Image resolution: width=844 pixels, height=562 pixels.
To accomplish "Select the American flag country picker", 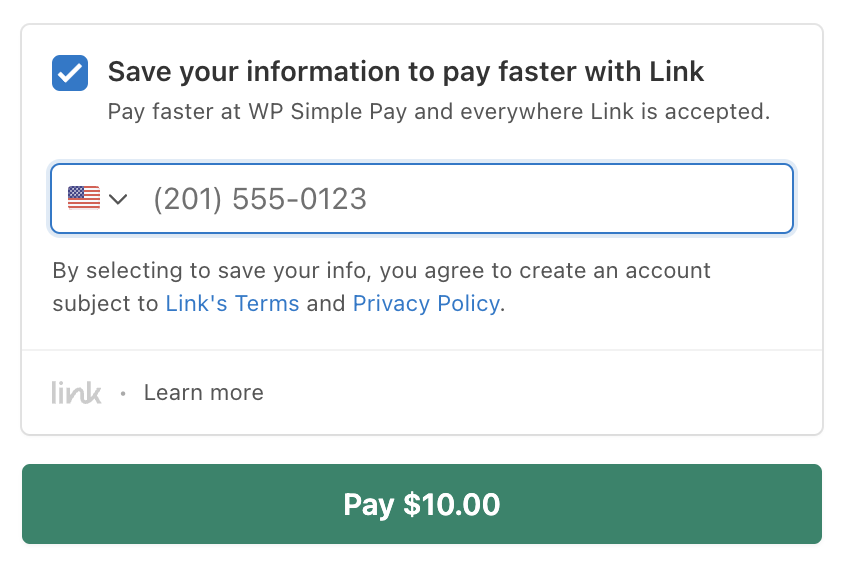I will click(x=97, y=198).
